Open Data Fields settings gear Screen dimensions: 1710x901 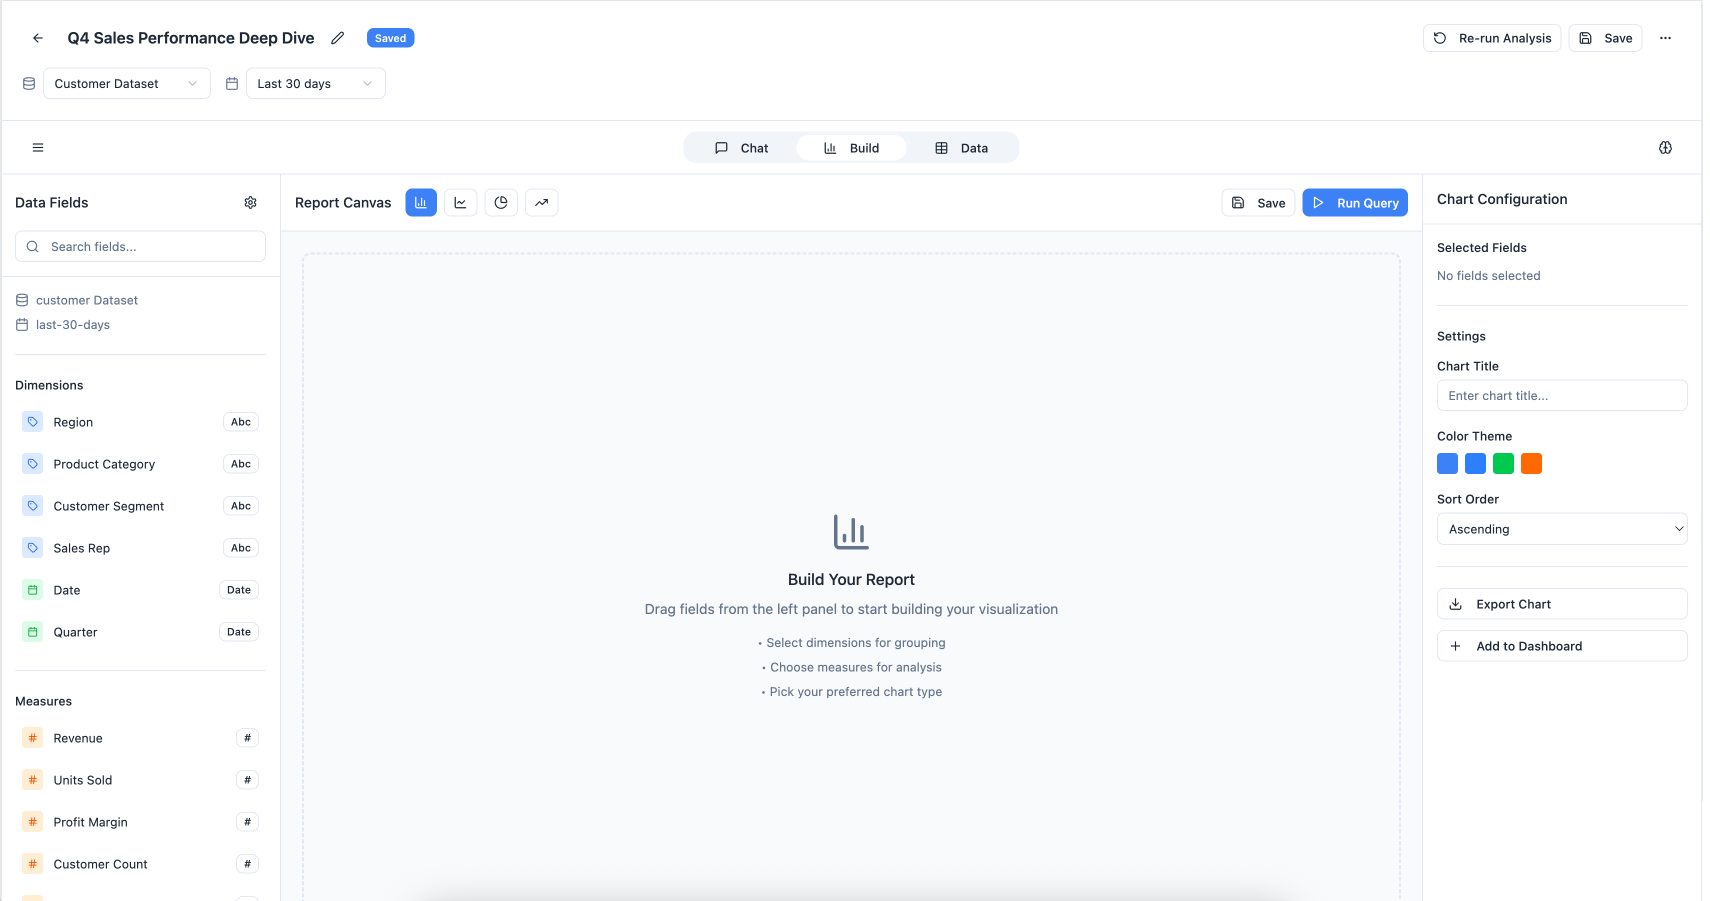click(x=250, y=203)
